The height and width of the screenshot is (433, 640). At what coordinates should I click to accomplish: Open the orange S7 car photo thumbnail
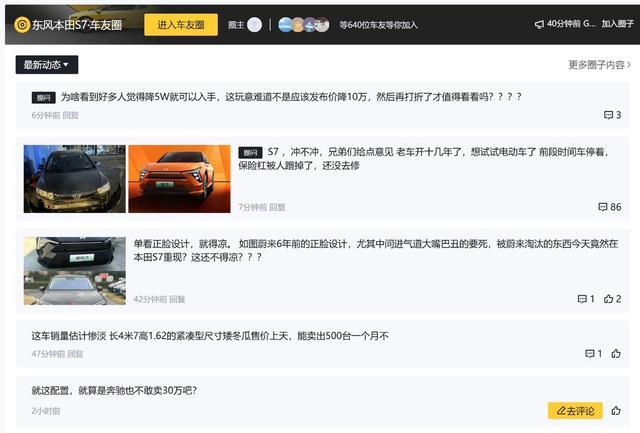click(x=180, y=179)
